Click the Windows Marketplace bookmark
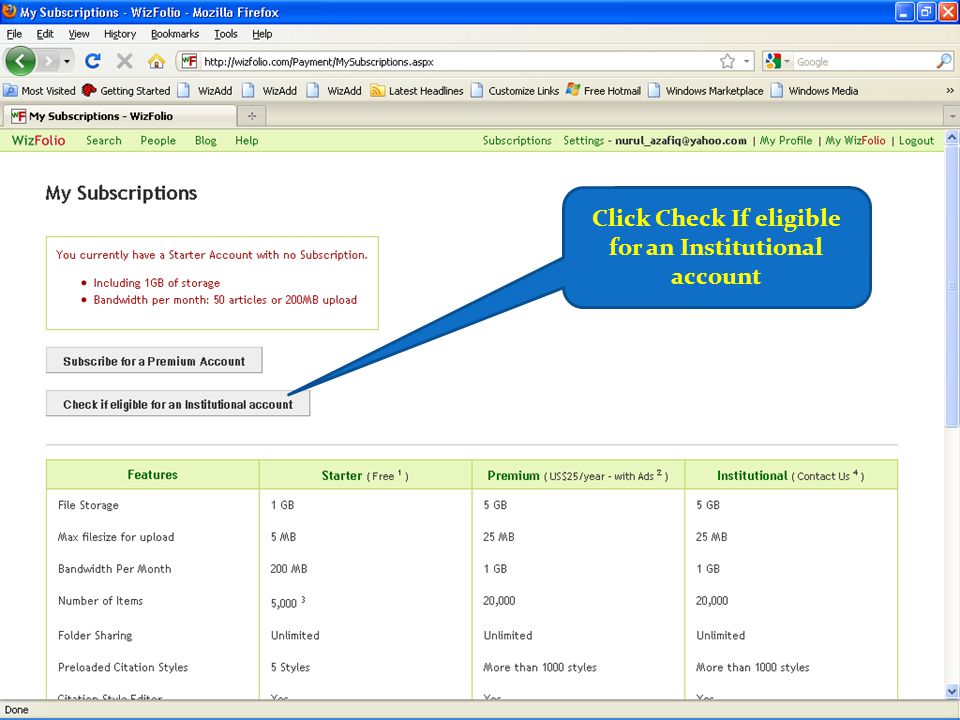This screenshot has width=960, height=720. pyautogui.click(x=706, y=91)
